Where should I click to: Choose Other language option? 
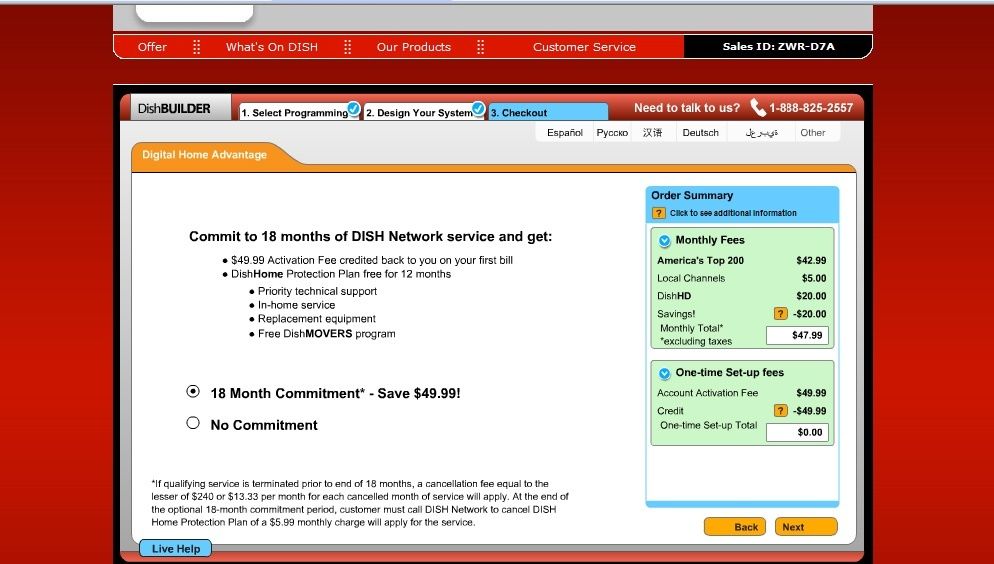[813, 132]
